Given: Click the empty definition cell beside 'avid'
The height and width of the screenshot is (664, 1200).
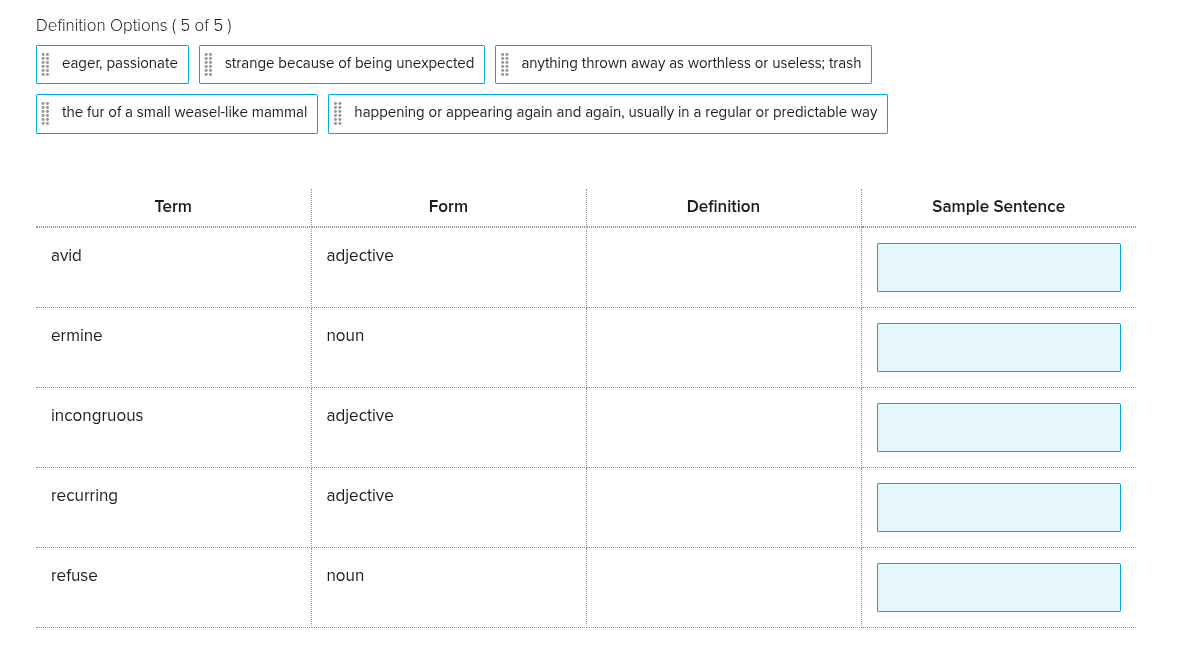Looking at the screenshot, I should pyautogui.click(x=723, y=267).
